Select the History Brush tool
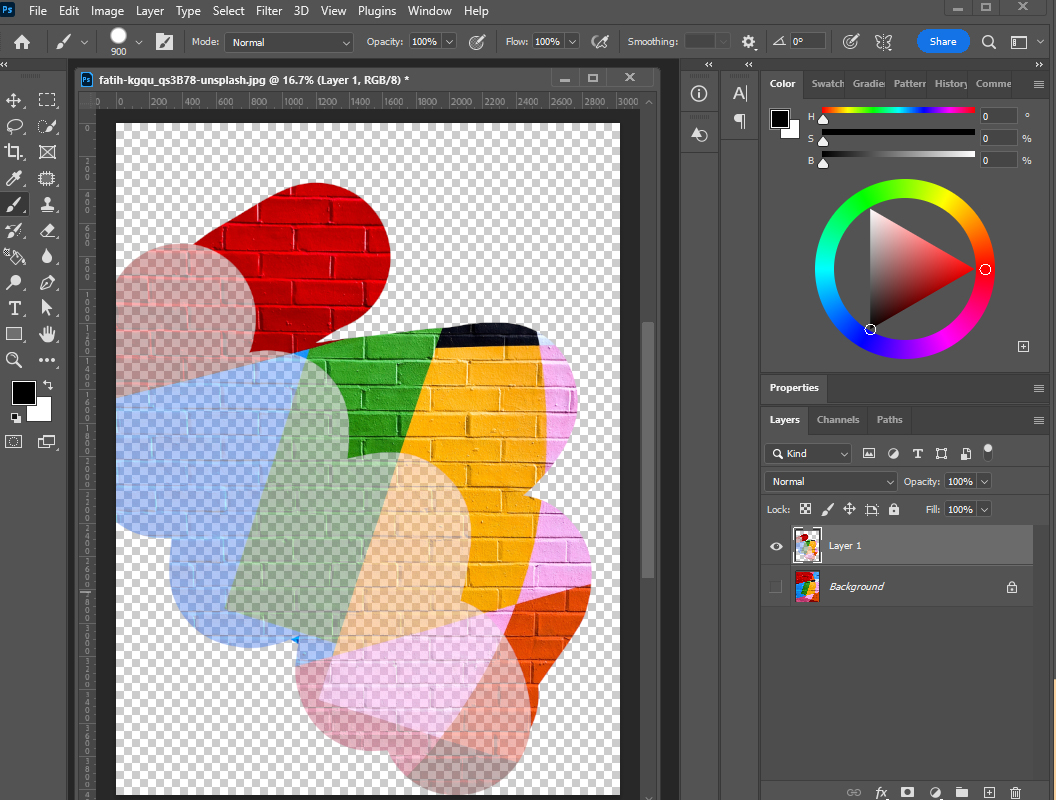This screenshot has height=800, width=1056. [13, 230]
